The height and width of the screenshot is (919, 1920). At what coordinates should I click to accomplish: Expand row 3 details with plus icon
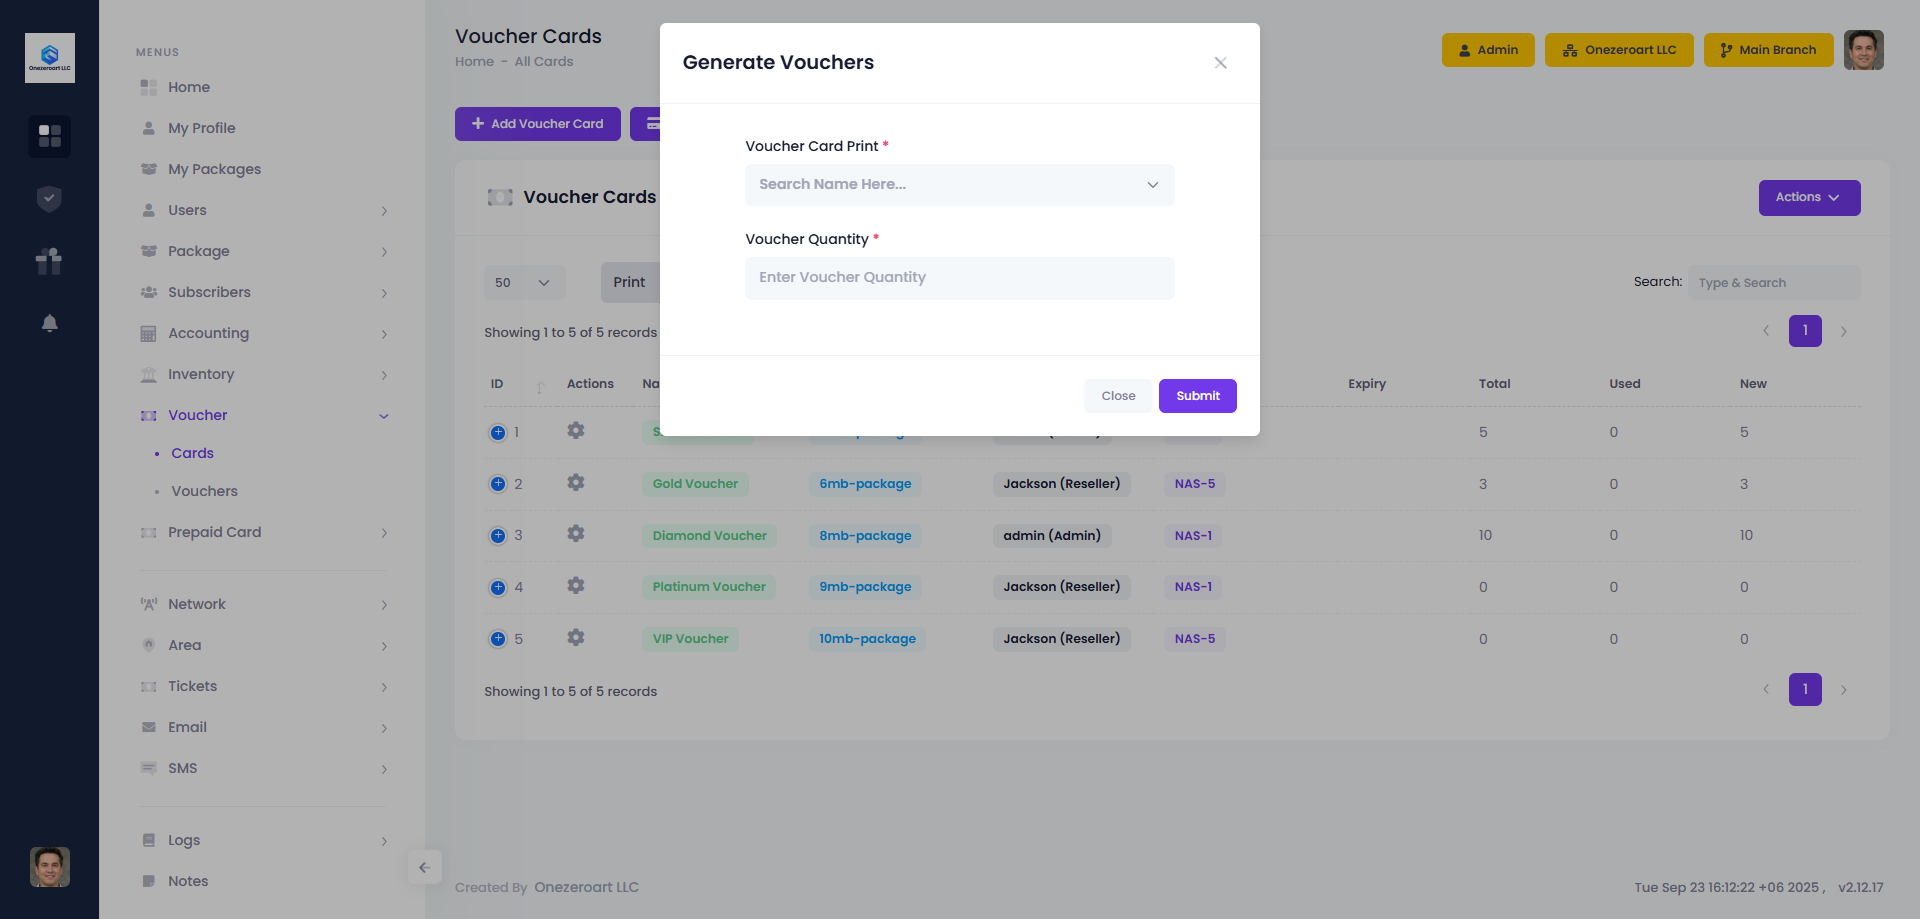[498, 535]
